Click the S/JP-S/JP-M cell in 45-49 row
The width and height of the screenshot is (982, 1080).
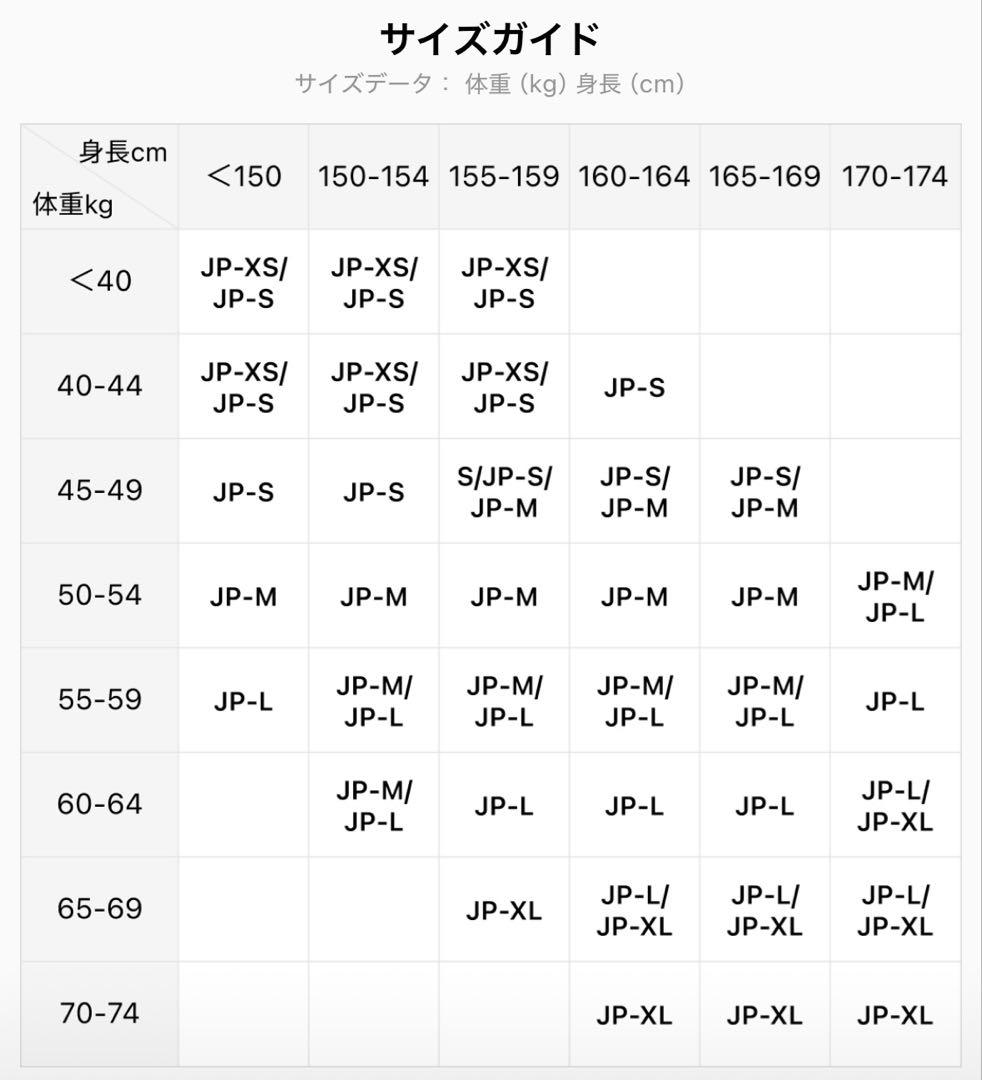coord(504,492)
